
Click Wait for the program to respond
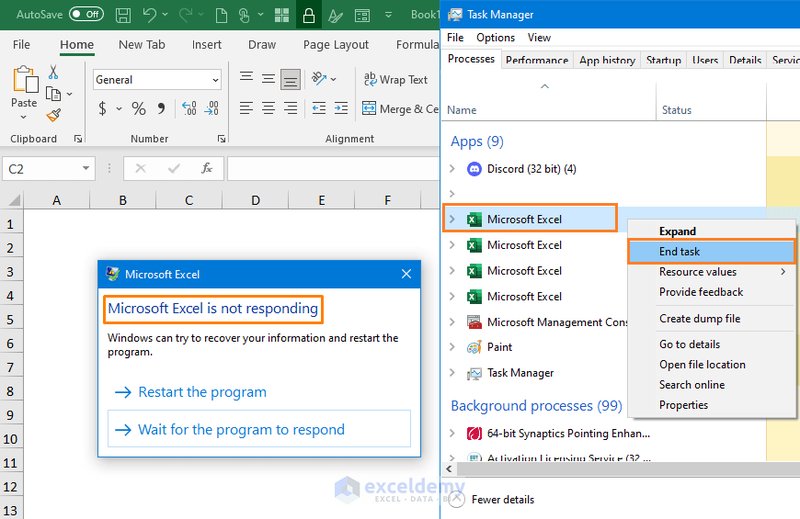pos(259,429)
